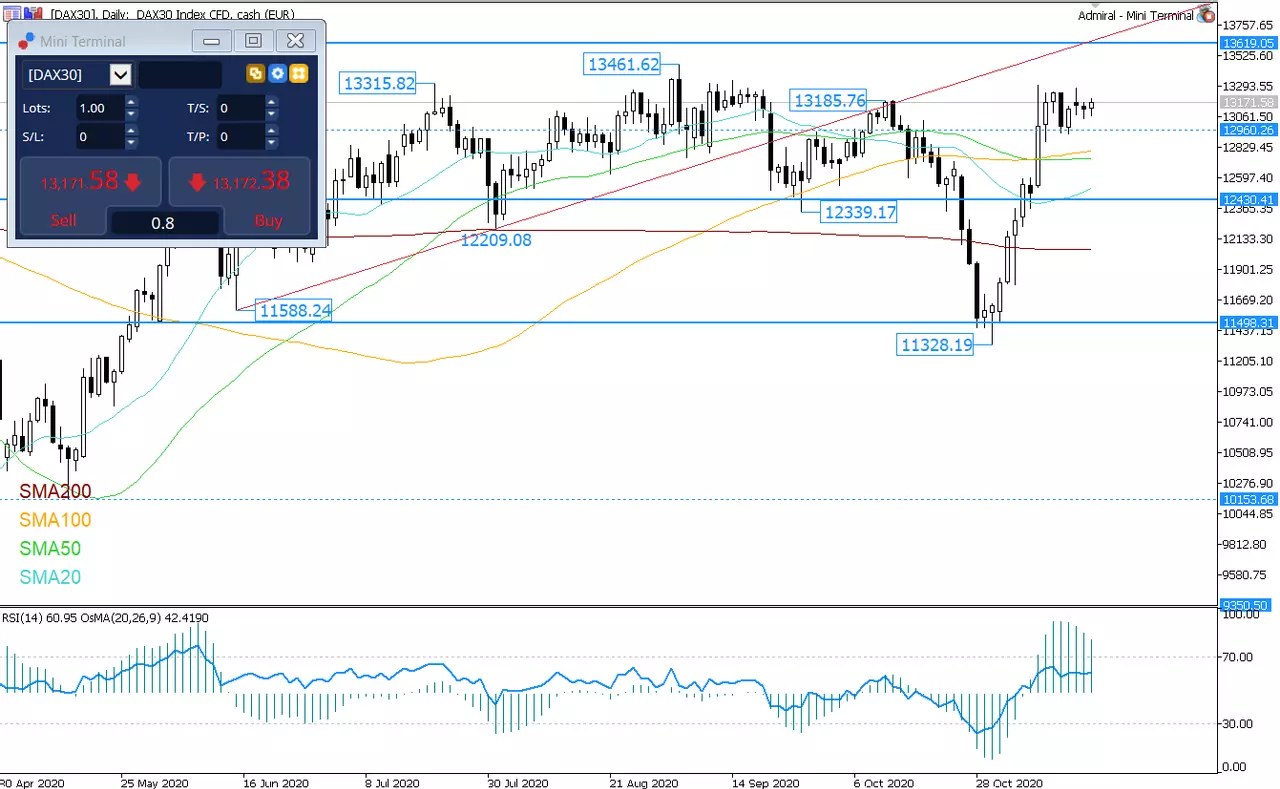Select the 13461.62 price label on chart
This screenshot has height=789, width=1280.
(x=624, y=64)
